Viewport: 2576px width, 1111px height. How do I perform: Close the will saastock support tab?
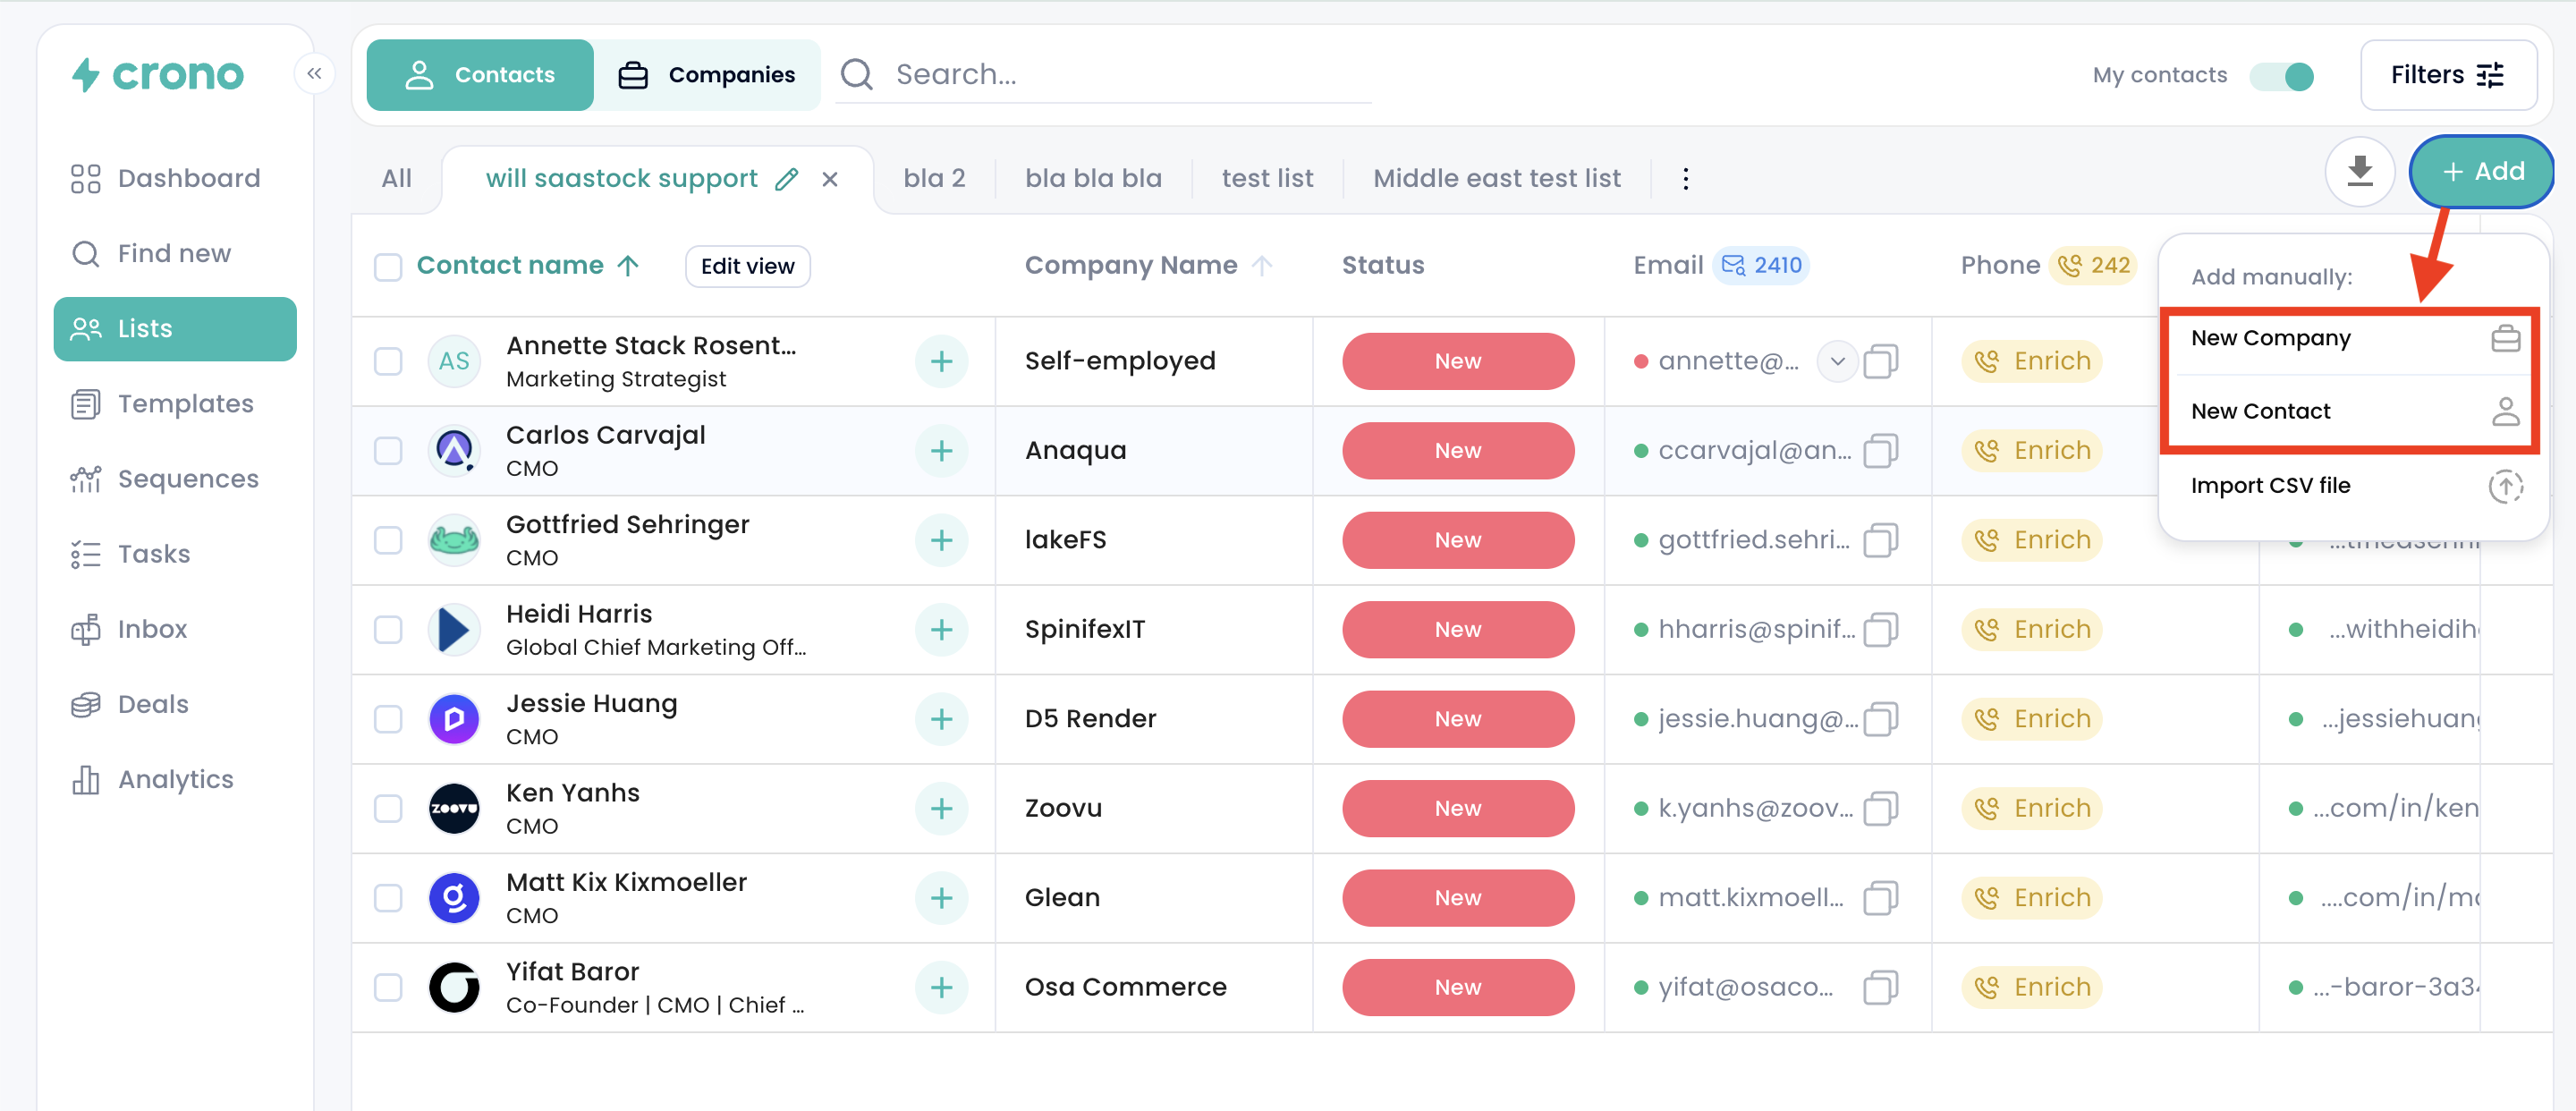830,179
